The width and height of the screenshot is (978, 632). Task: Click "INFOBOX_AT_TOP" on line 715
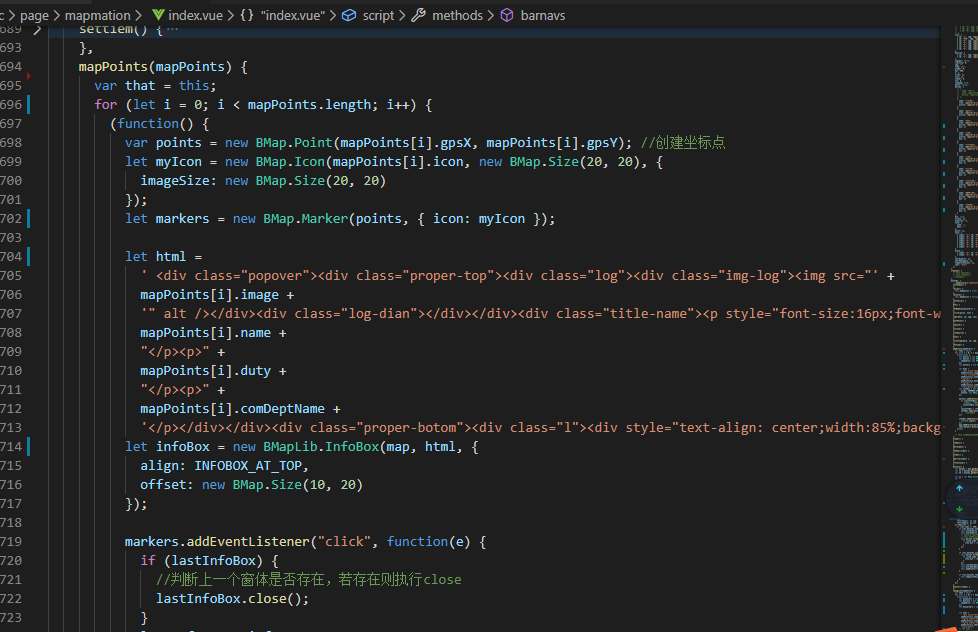[248, 466]
